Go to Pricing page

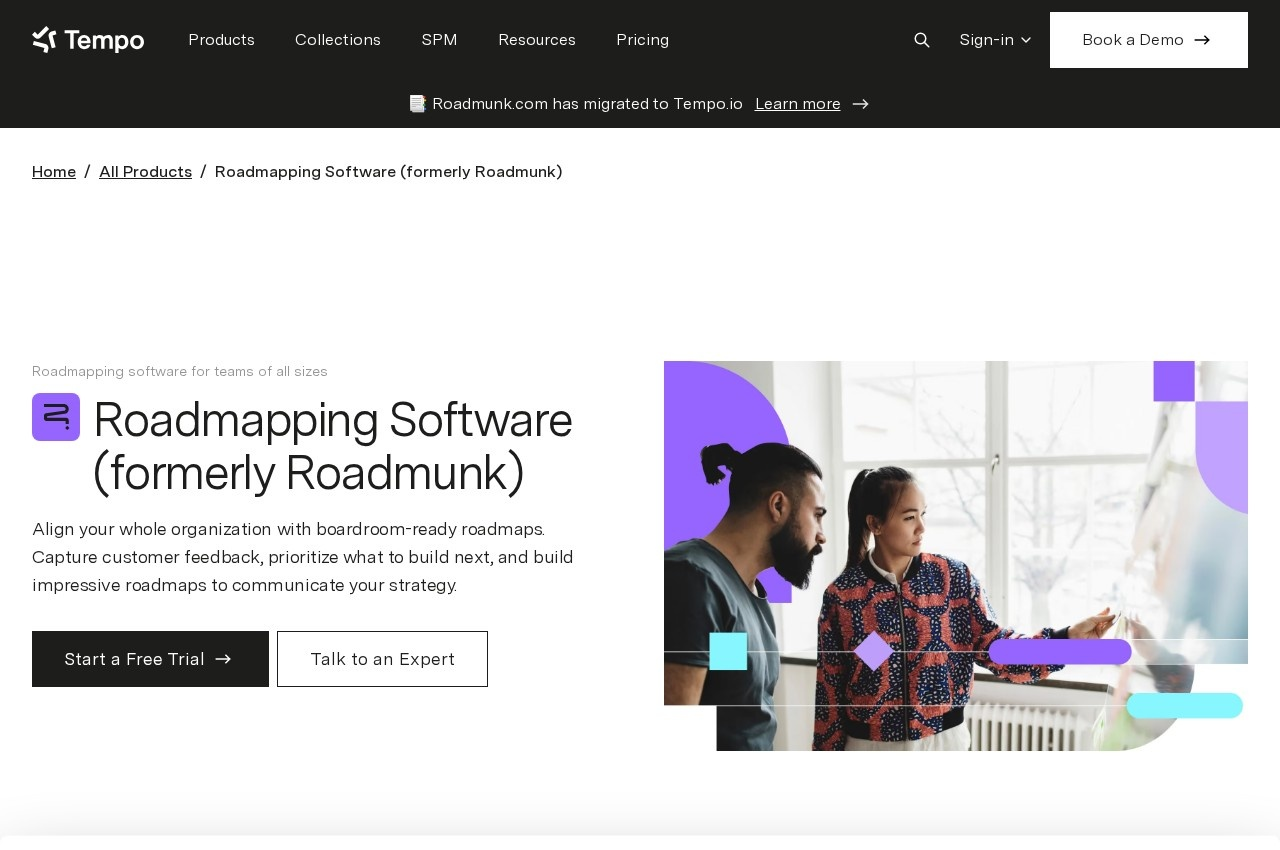pos(642,40)
